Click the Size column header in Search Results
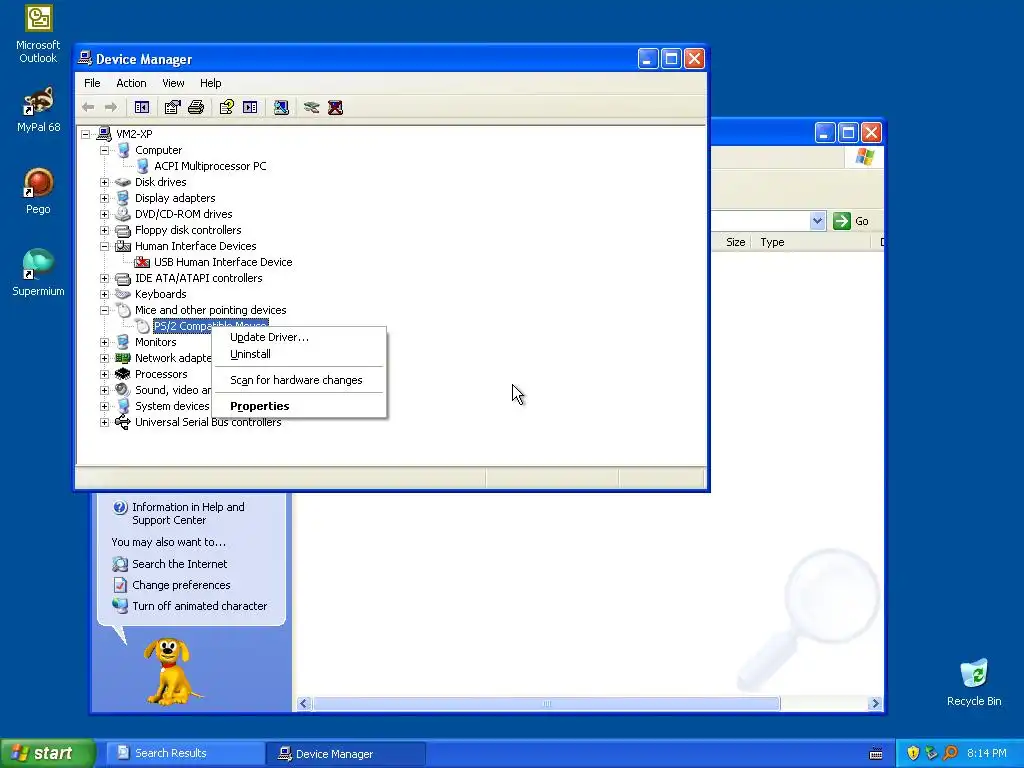The image size is (1024, 768). click(x=735, y=242)
